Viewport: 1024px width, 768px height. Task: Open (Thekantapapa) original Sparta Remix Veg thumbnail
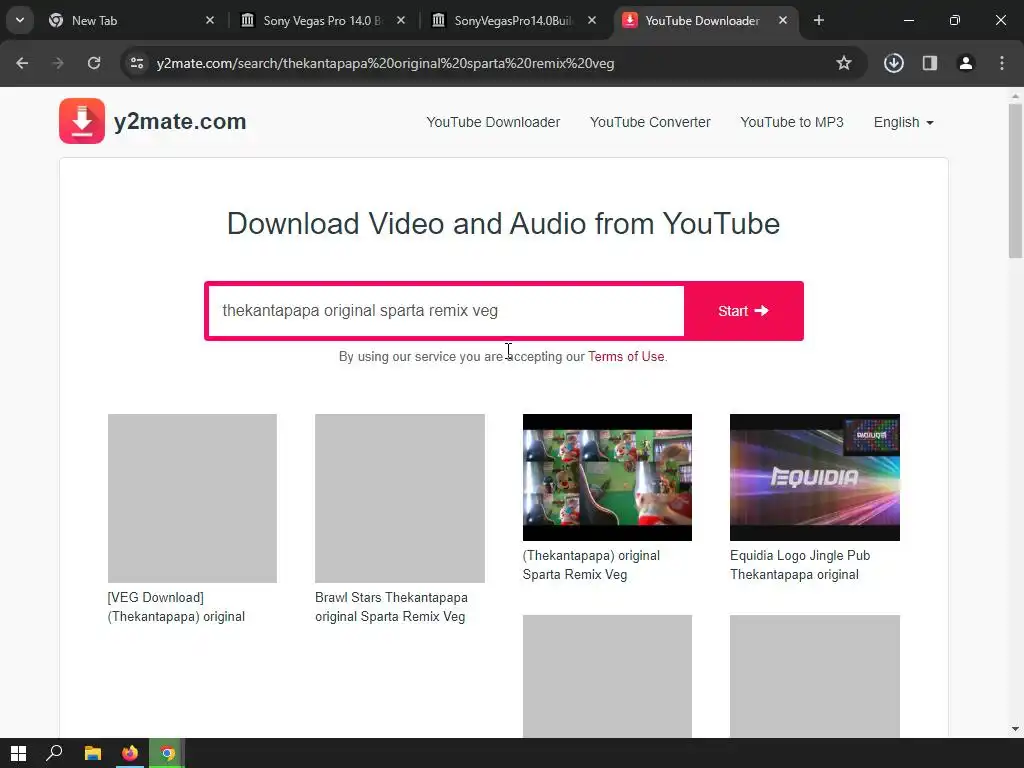tap(607, 477)
